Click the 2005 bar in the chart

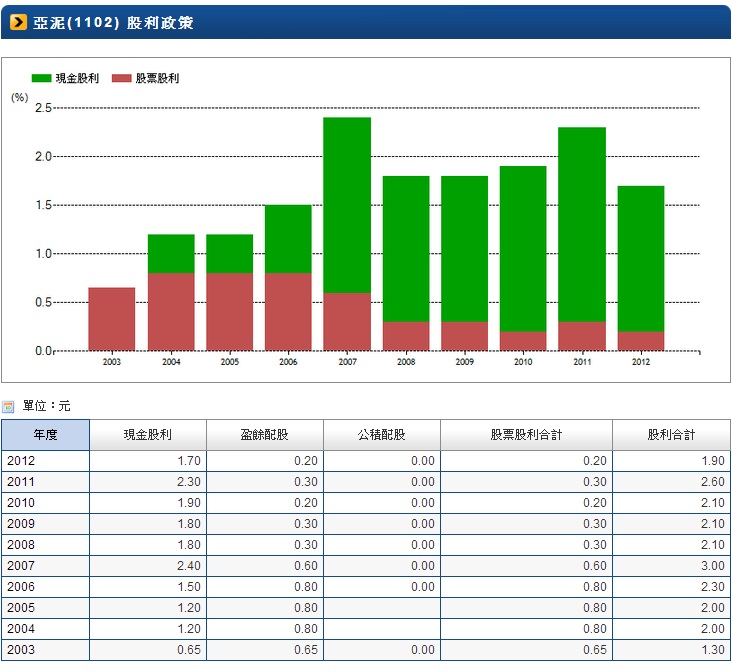click(x=230, y=292)
